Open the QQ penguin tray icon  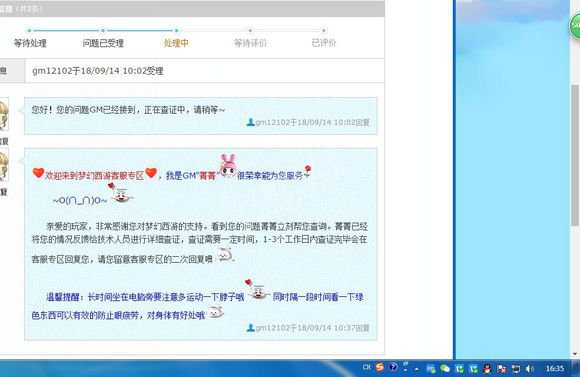click(487, 368)
